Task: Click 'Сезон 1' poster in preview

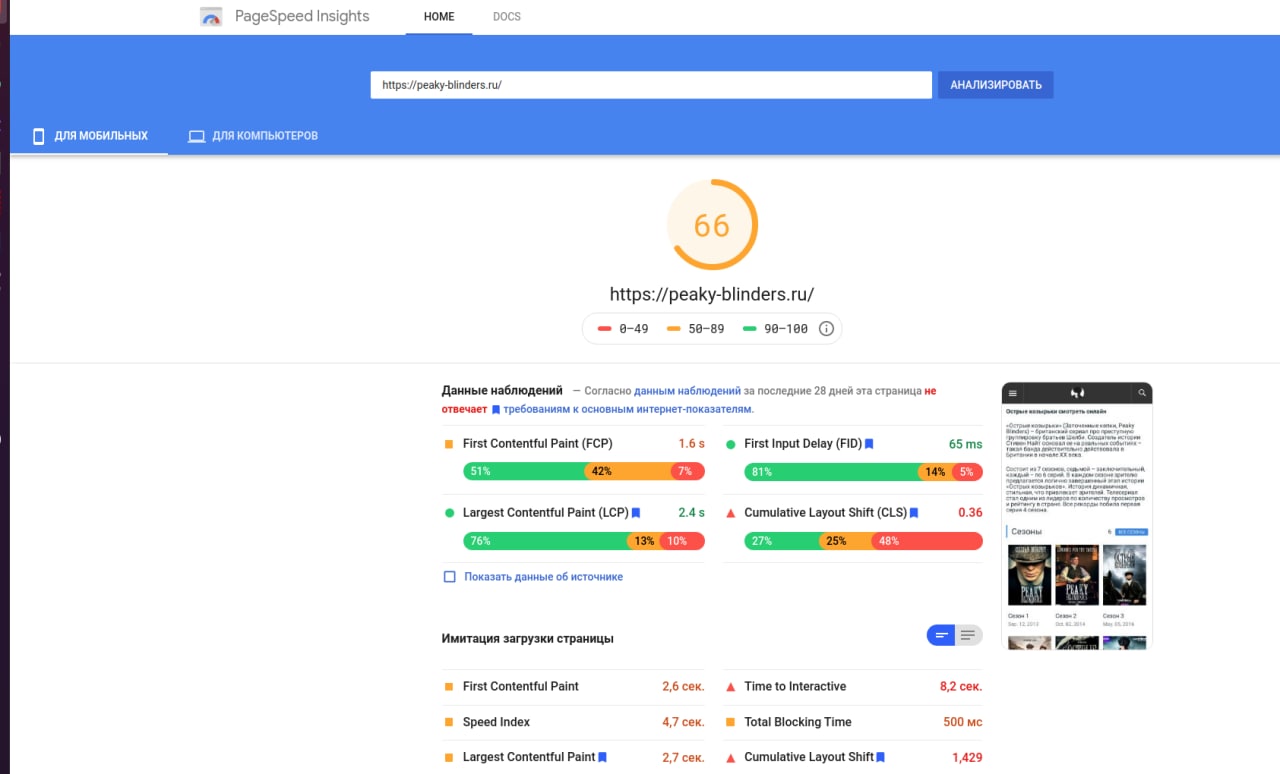Action: coord(1028,575)
